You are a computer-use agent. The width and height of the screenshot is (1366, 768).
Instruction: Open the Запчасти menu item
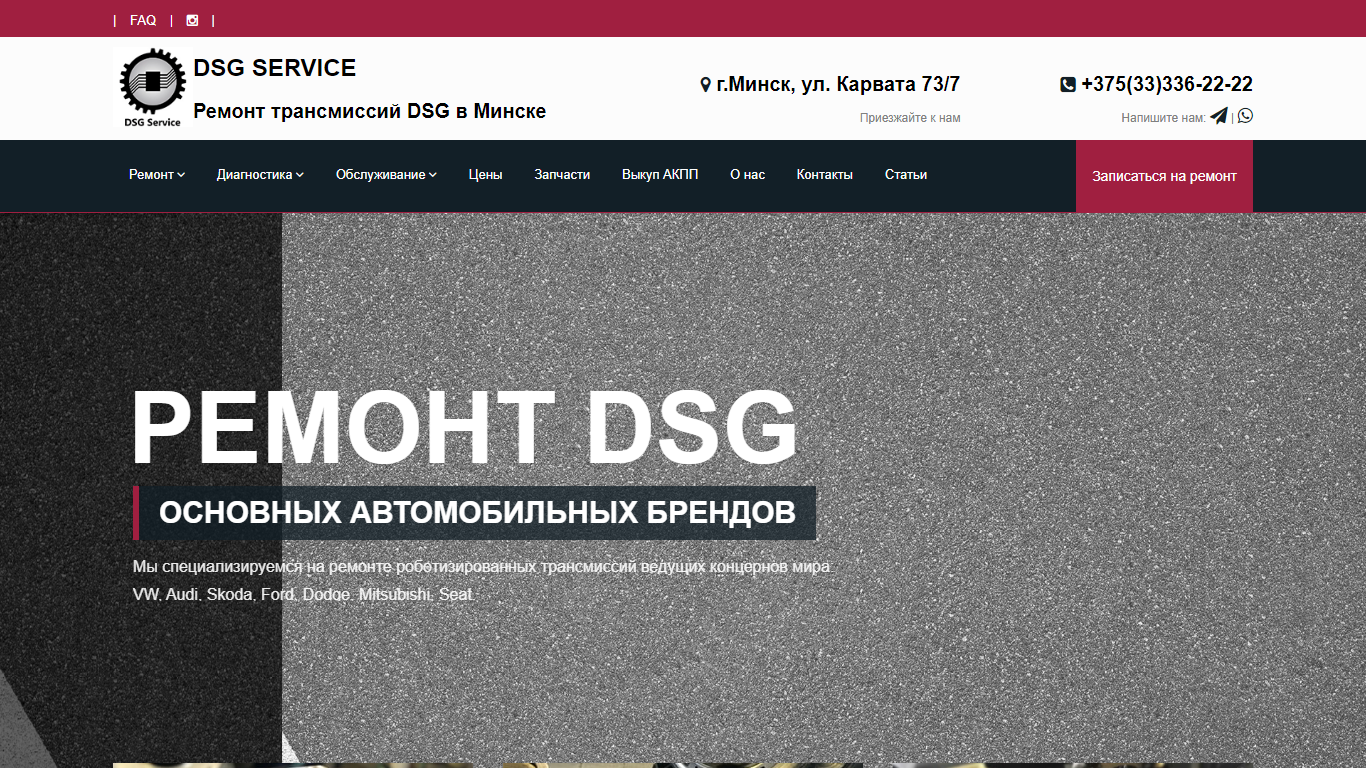[562, 175]
